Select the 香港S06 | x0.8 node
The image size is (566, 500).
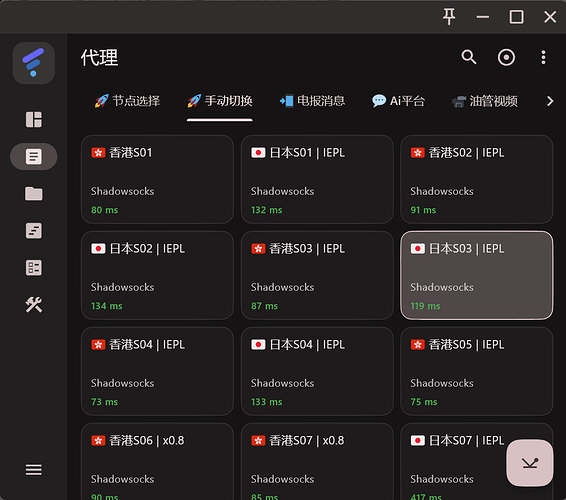[x=157, y=462]
